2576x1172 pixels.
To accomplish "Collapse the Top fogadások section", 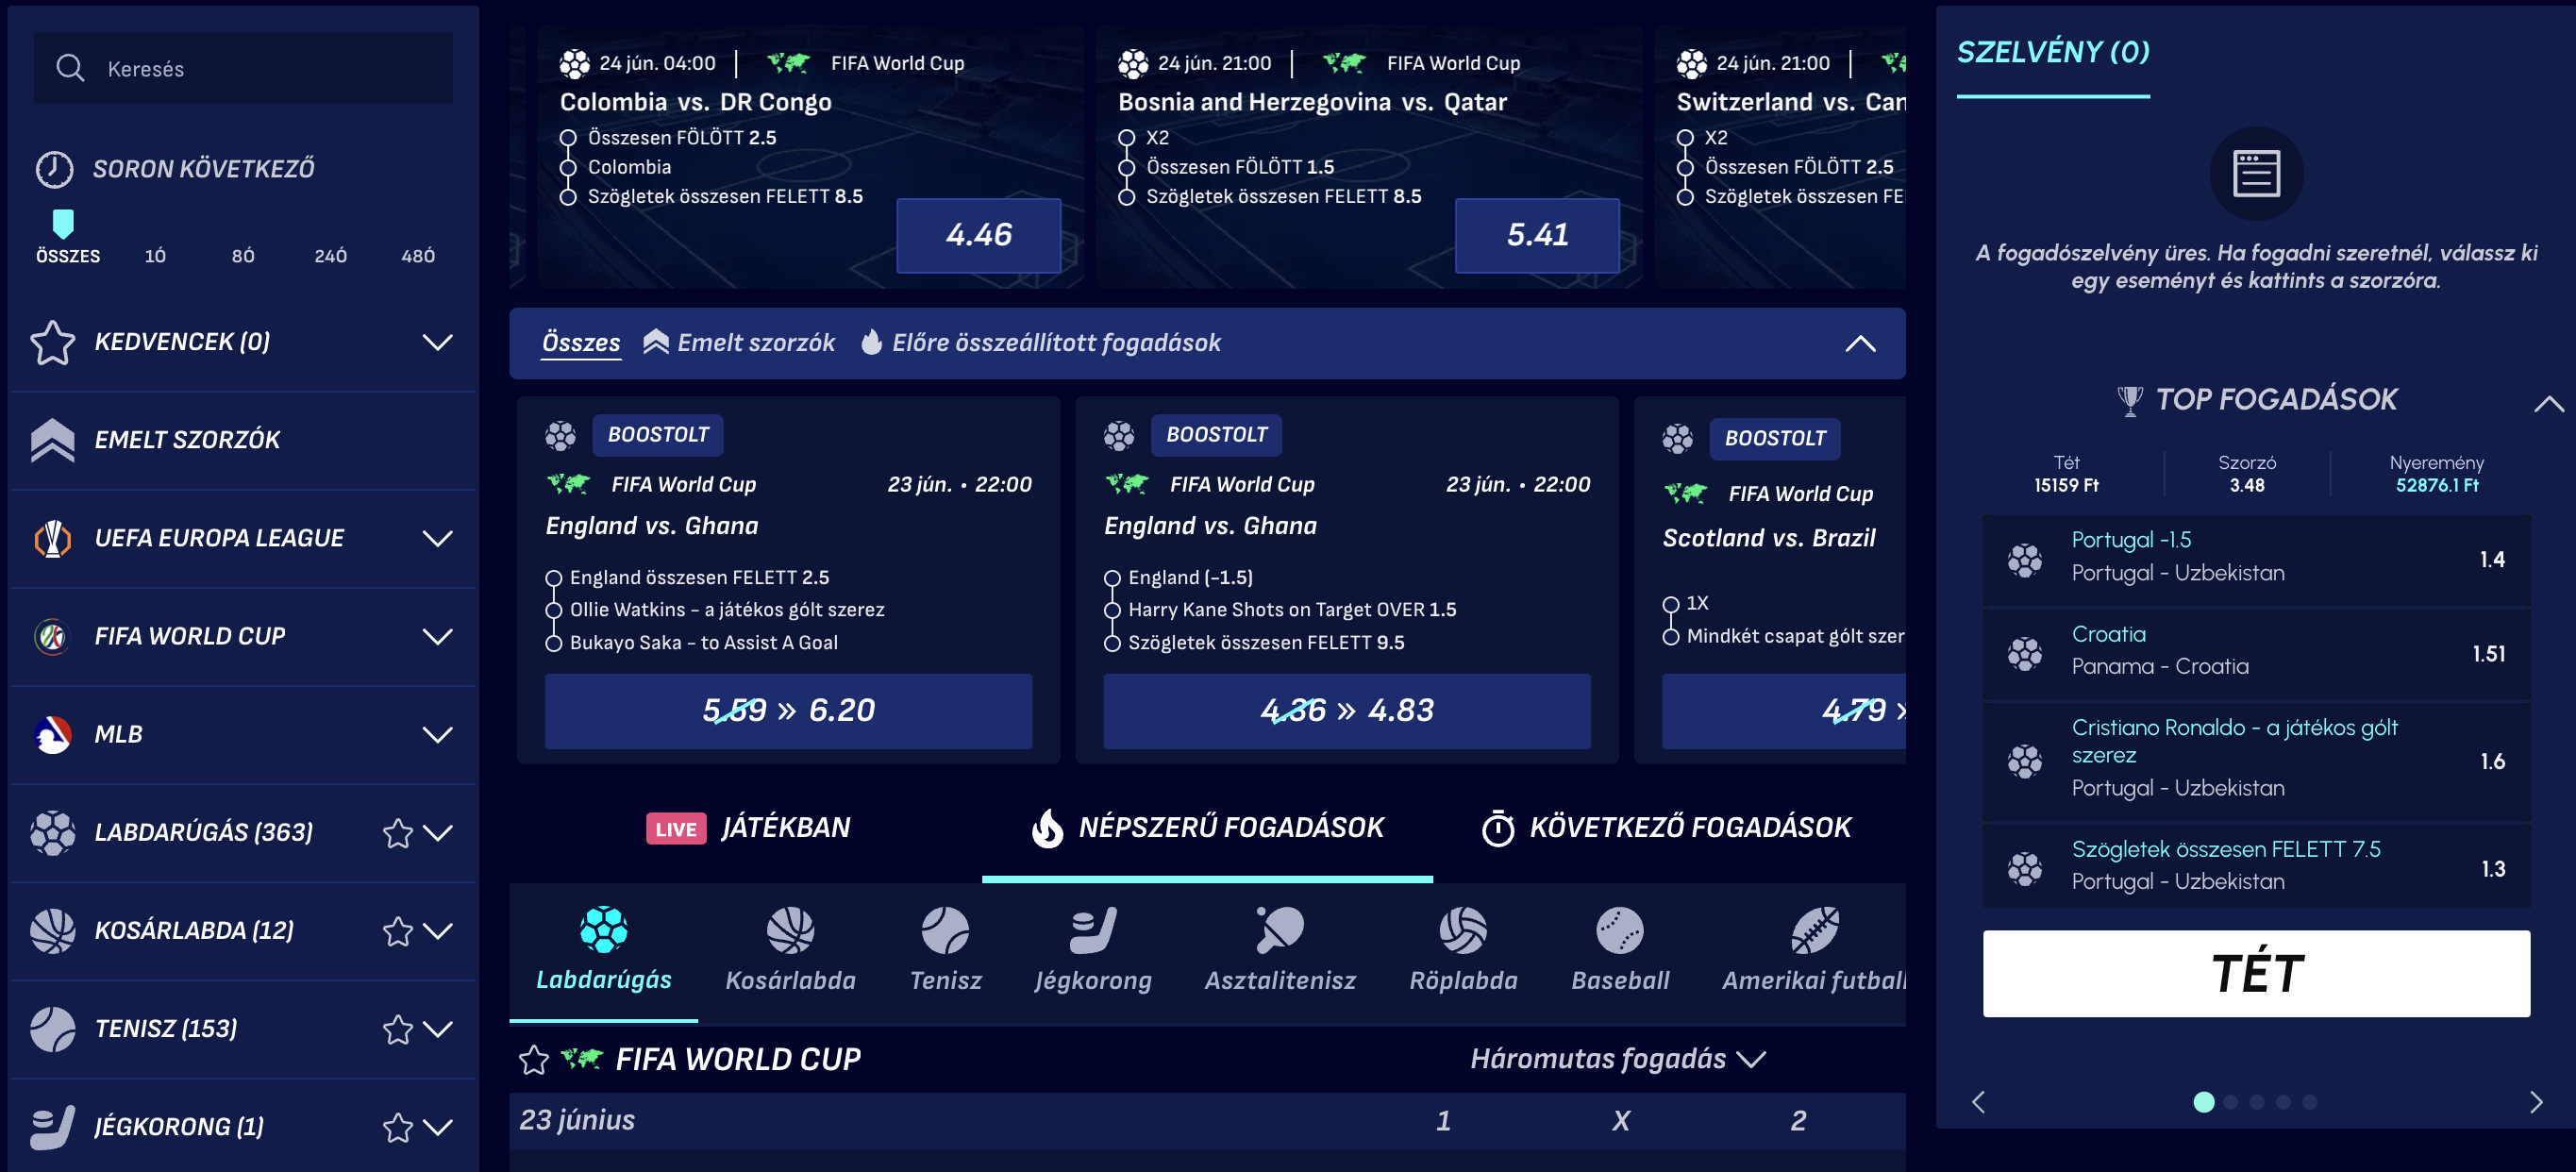I will click(x=2549, y=403).
